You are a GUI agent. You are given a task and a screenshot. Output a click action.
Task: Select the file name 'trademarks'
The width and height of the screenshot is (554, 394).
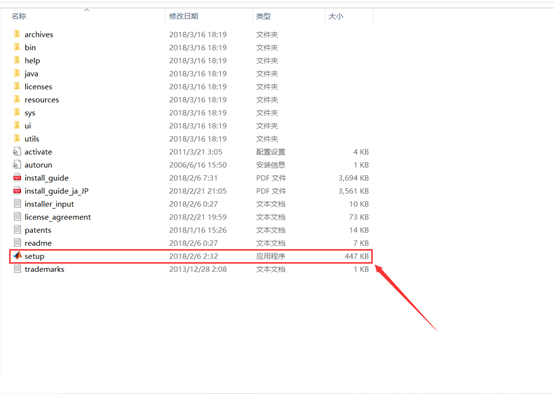pos(45,269)
